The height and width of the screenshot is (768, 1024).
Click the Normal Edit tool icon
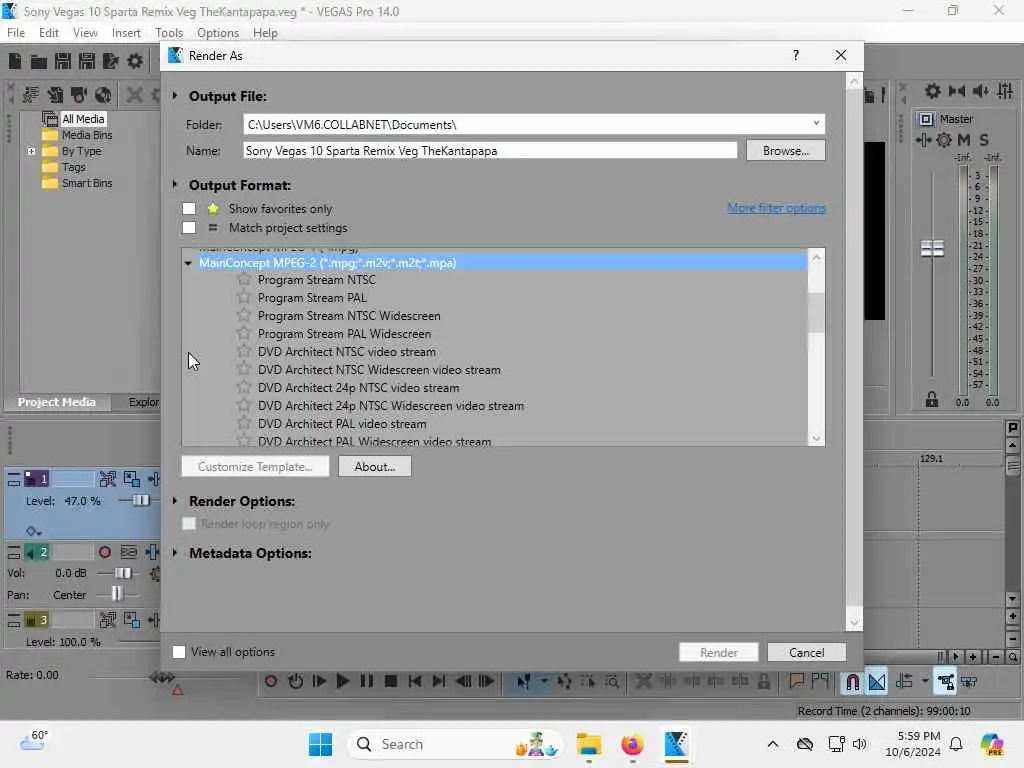(x=523, y=681)
